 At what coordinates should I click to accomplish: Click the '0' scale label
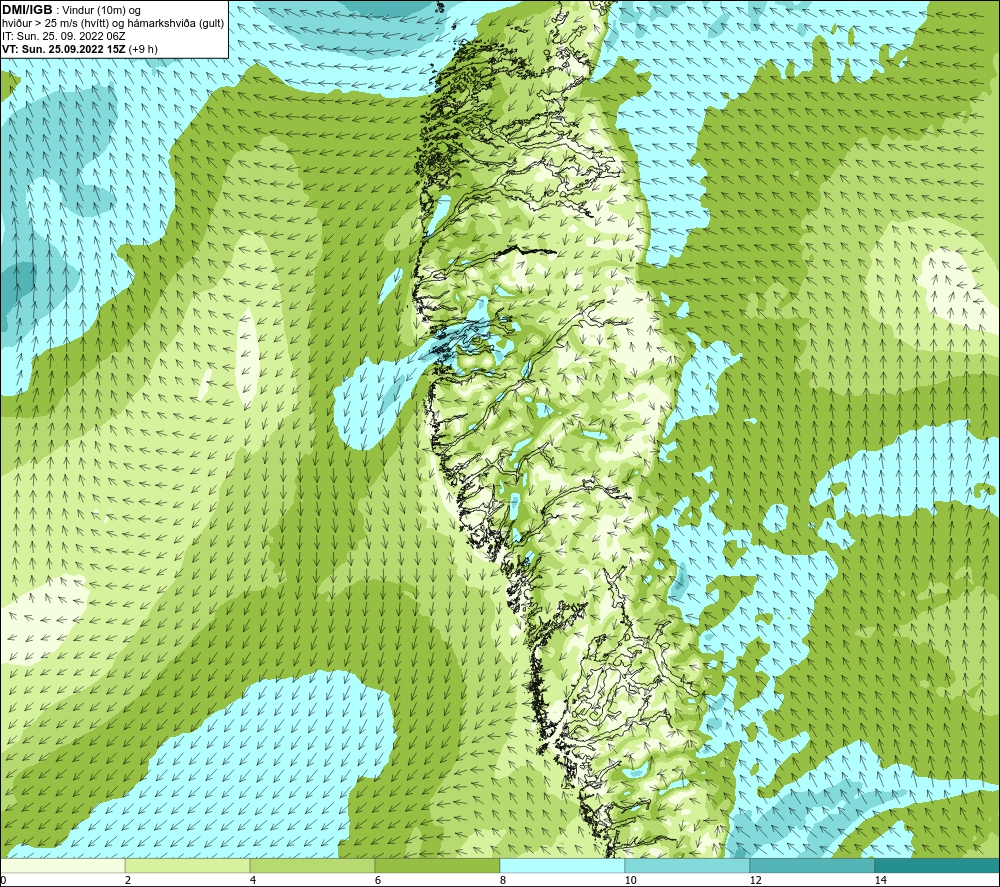pos(3,880)
